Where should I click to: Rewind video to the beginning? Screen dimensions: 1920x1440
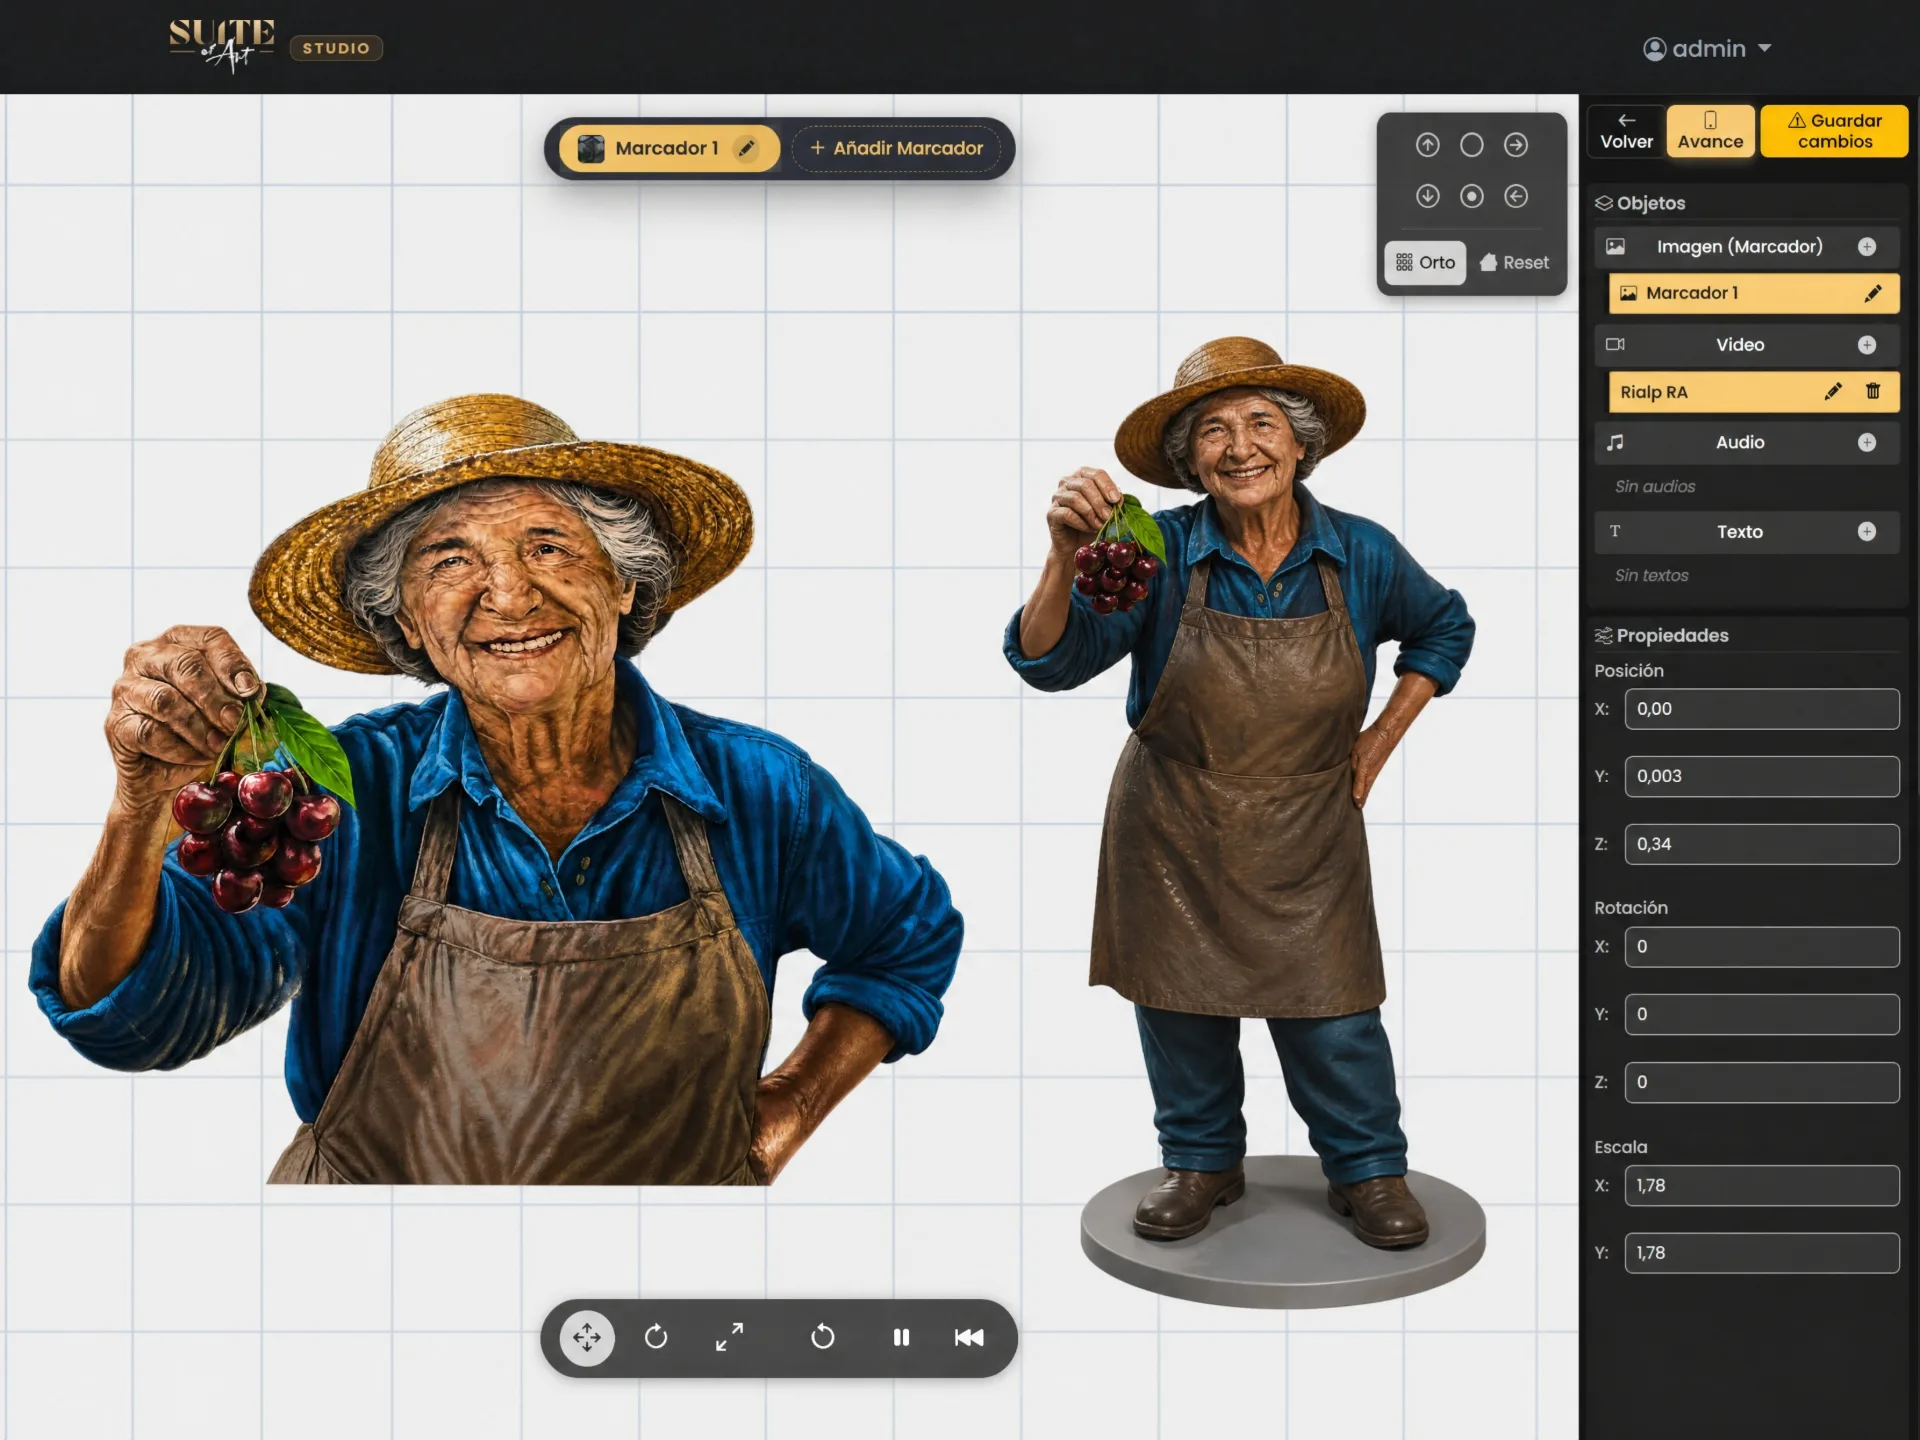click(969, 1337)
